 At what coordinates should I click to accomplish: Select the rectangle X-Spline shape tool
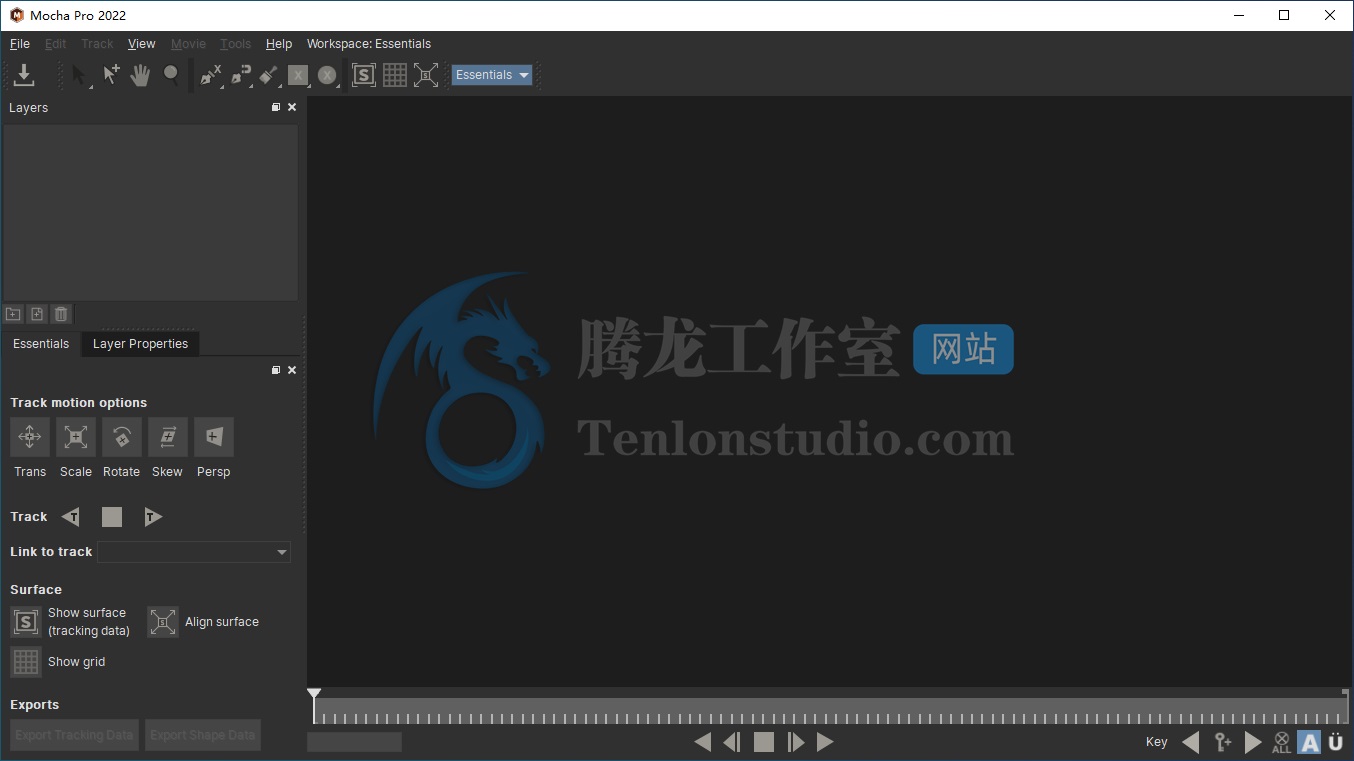coord(298,75)
